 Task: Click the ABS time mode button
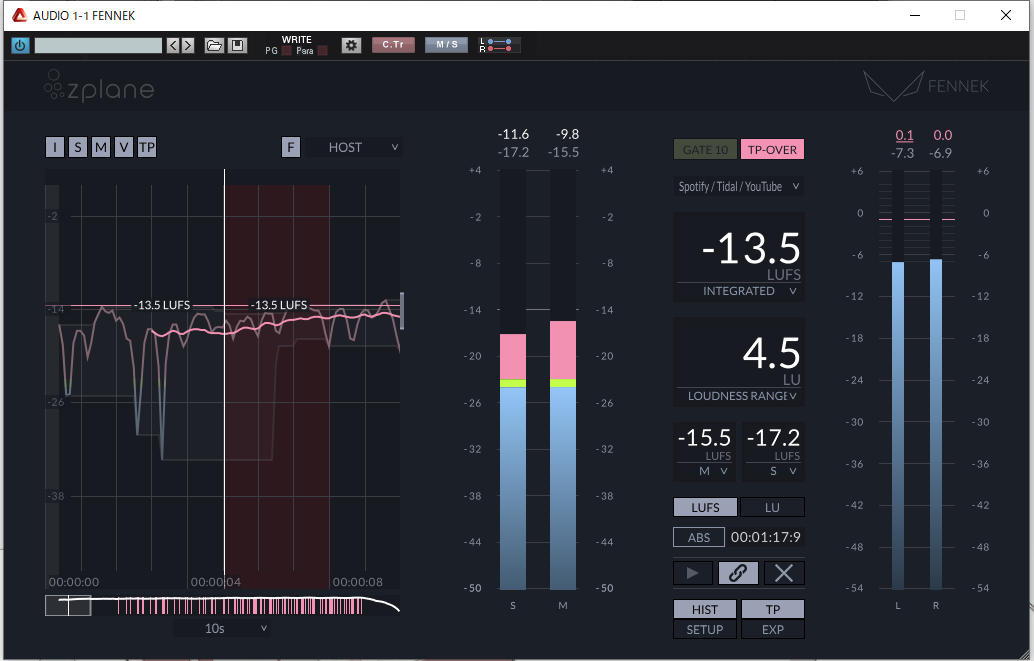(699, 537)
